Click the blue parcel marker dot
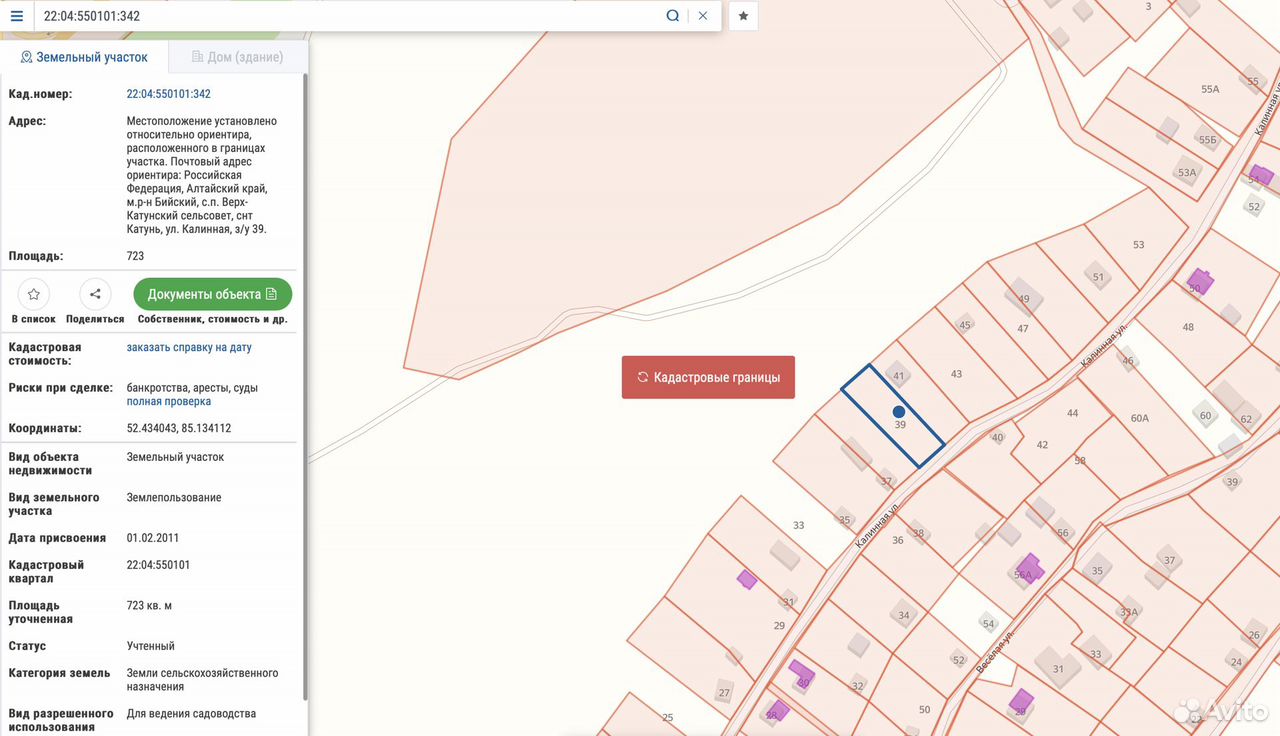 (899, 411)
